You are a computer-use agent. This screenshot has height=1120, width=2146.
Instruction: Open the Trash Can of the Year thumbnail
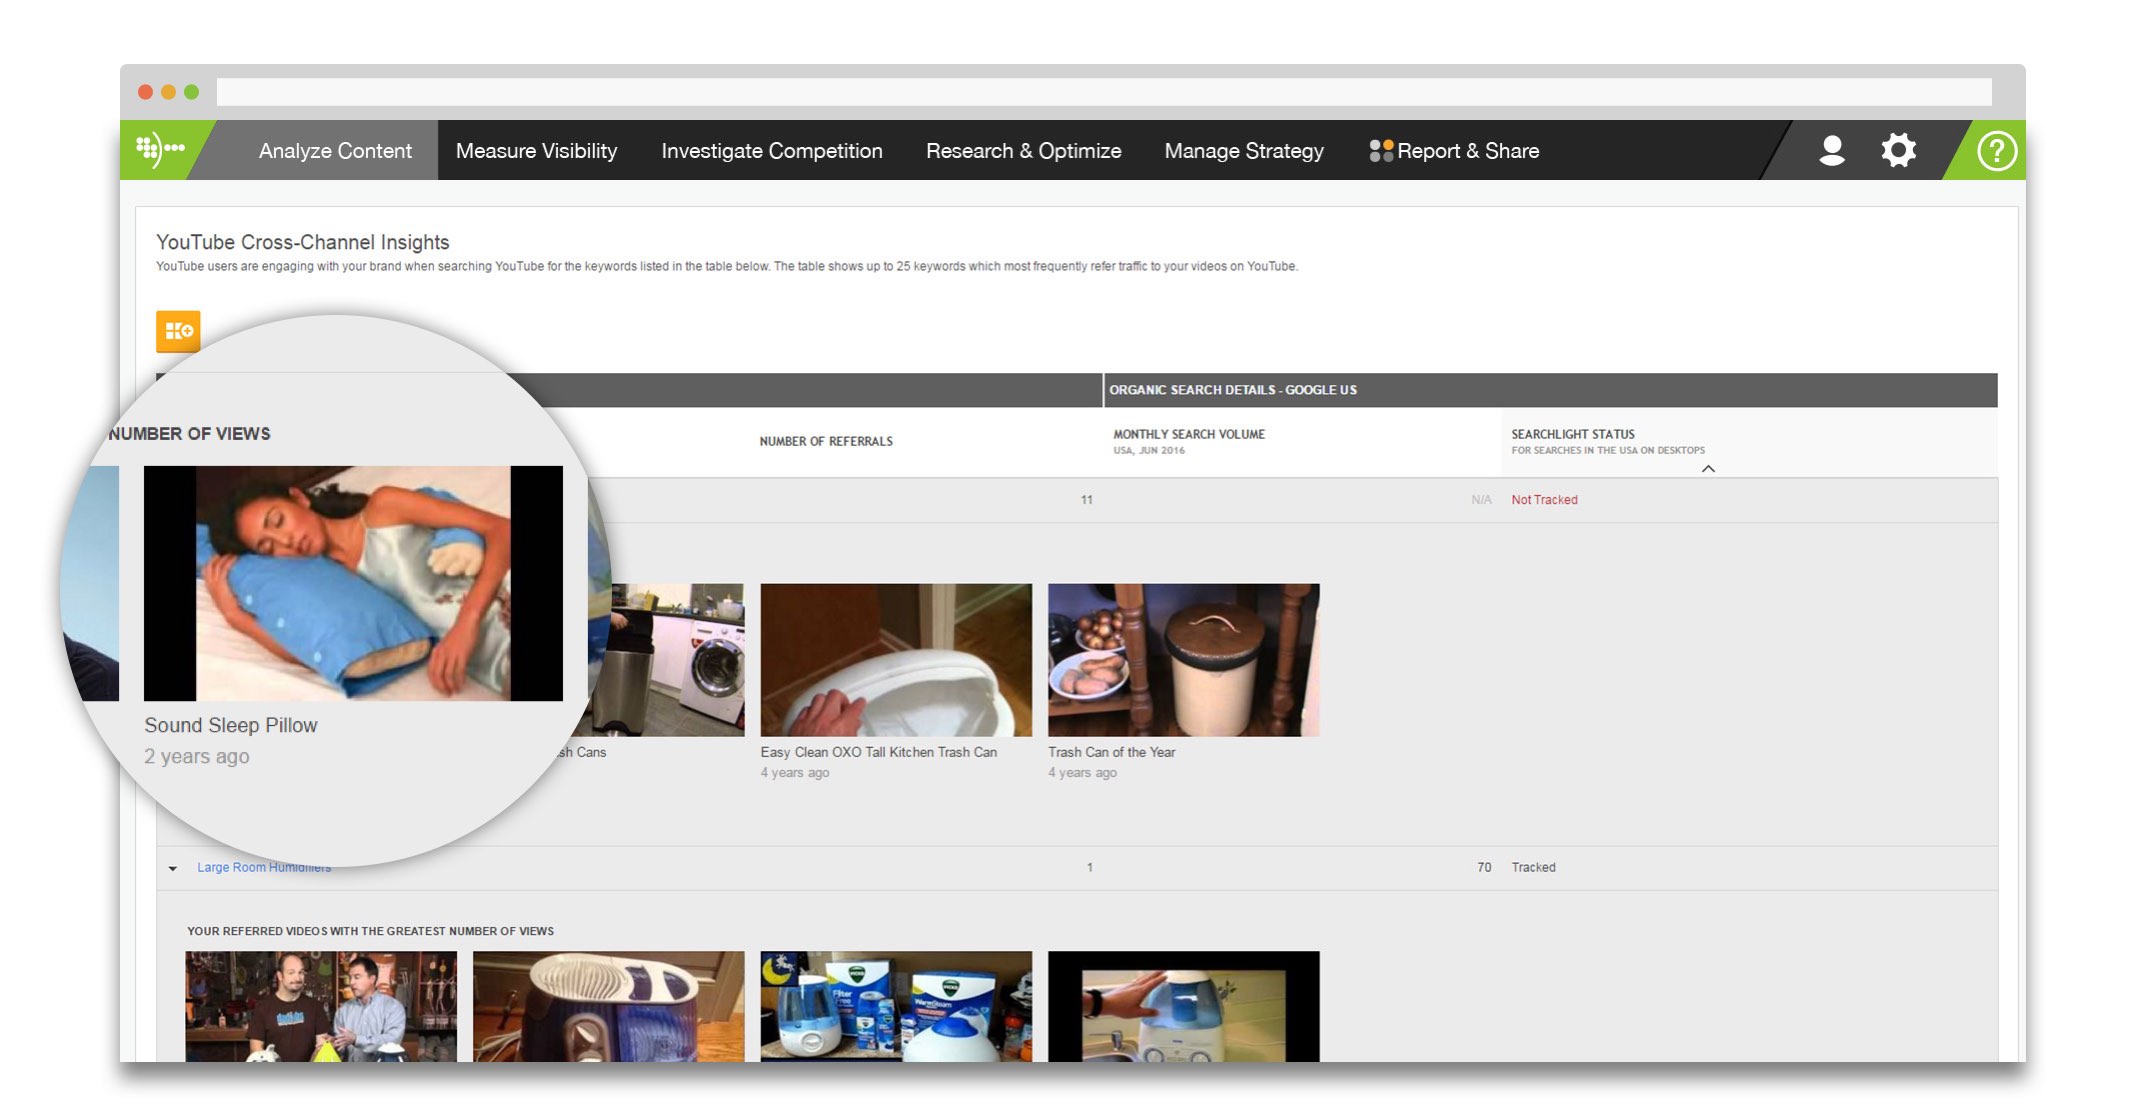tap(1183, 660)
